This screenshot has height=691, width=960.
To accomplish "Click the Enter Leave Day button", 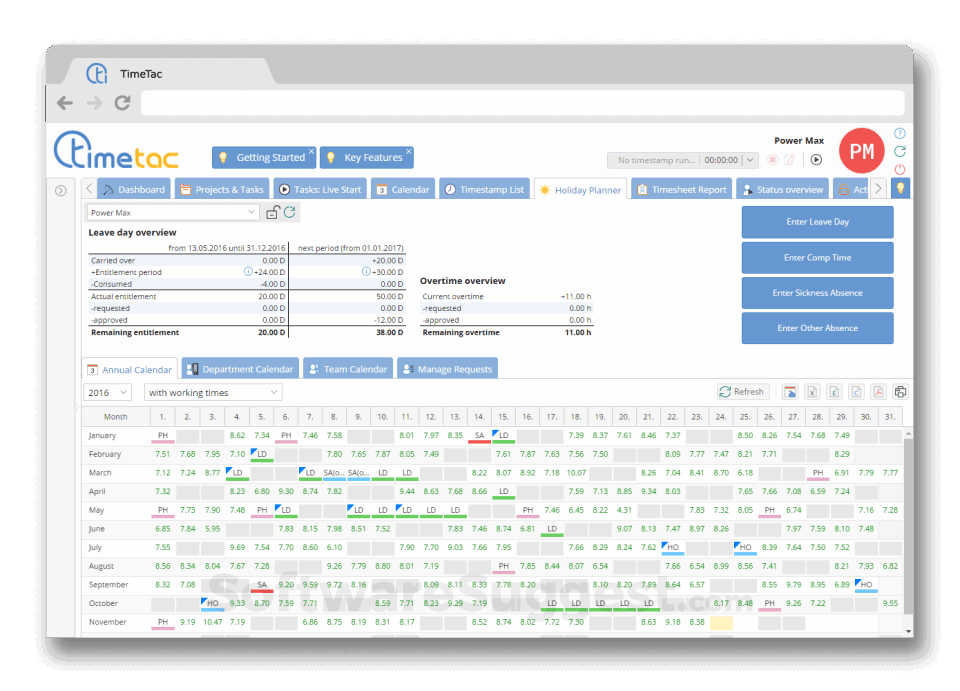I will tap(817, 221).
